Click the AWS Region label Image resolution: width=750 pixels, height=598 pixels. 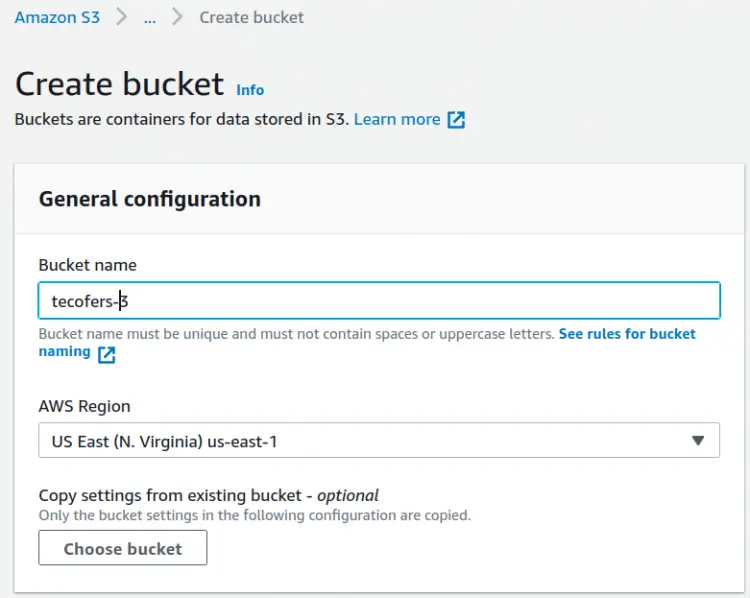tap(84, 406)
